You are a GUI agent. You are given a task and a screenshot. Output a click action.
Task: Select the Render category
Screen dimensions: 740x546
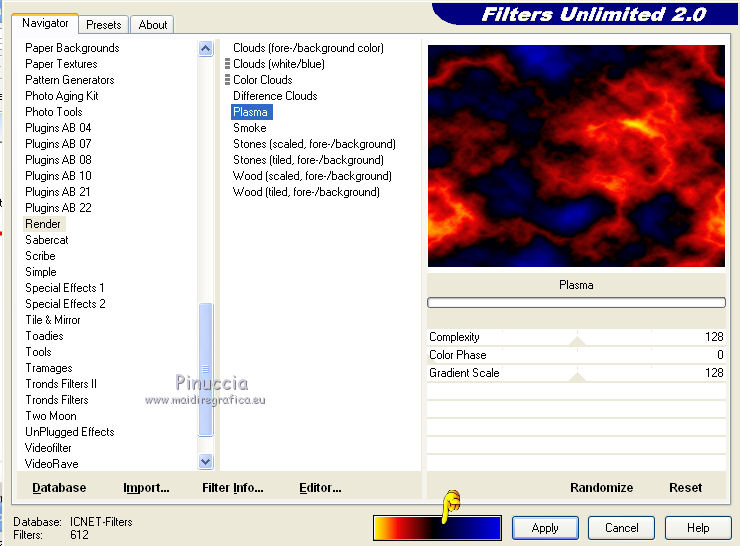pos(43,224)
